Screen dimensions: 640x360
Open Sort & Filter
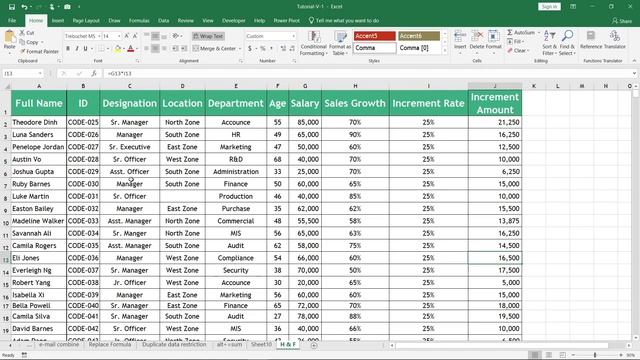(x=549, y=43)
